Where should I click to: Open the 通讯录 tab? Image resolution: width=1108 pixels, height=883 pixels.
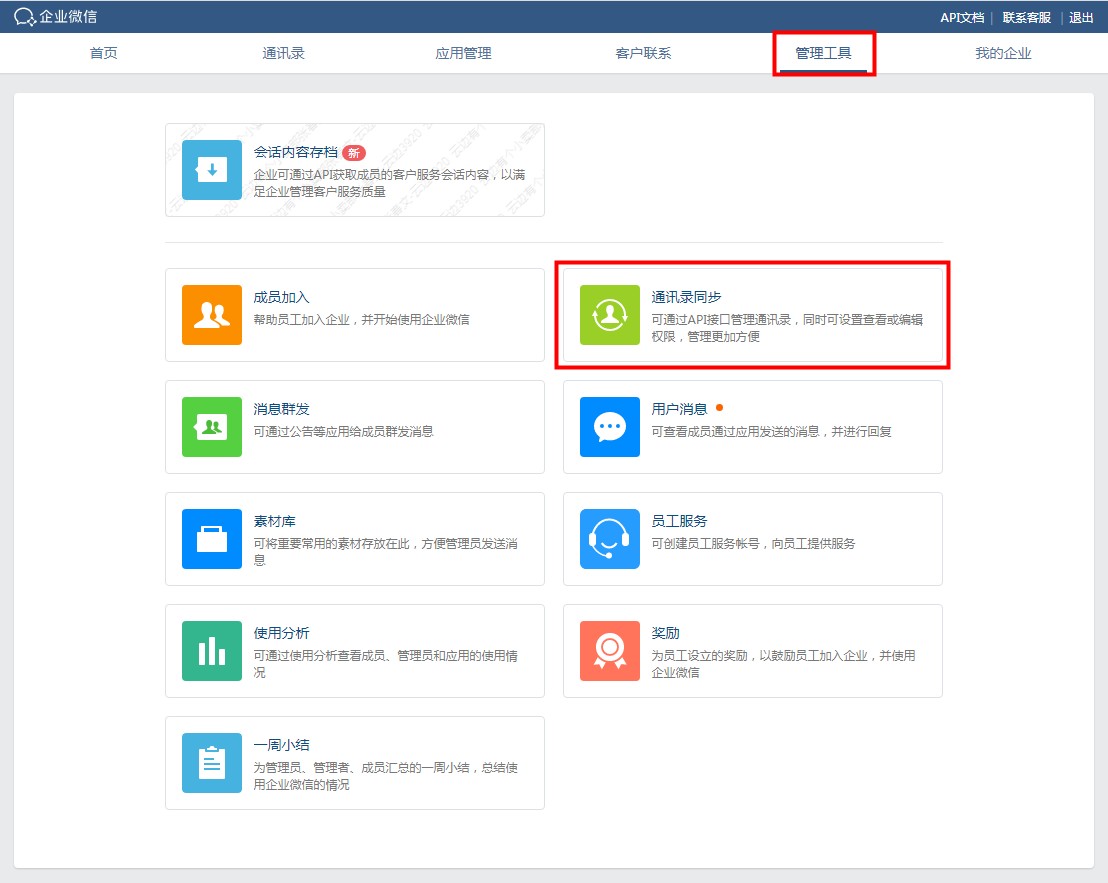(283, 54)
